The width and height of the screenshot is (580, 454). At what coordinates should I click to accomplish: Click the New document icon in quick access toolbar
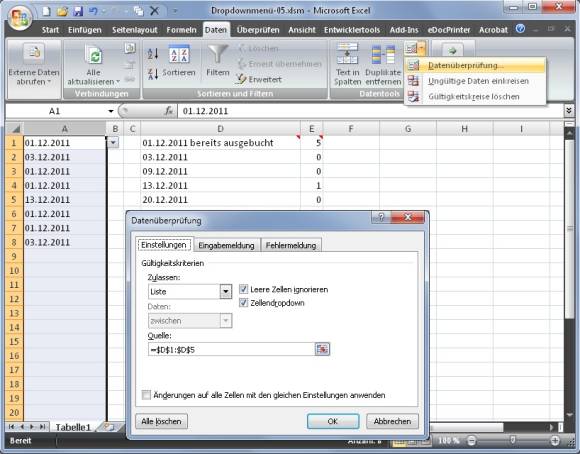(x=46, y=11)
